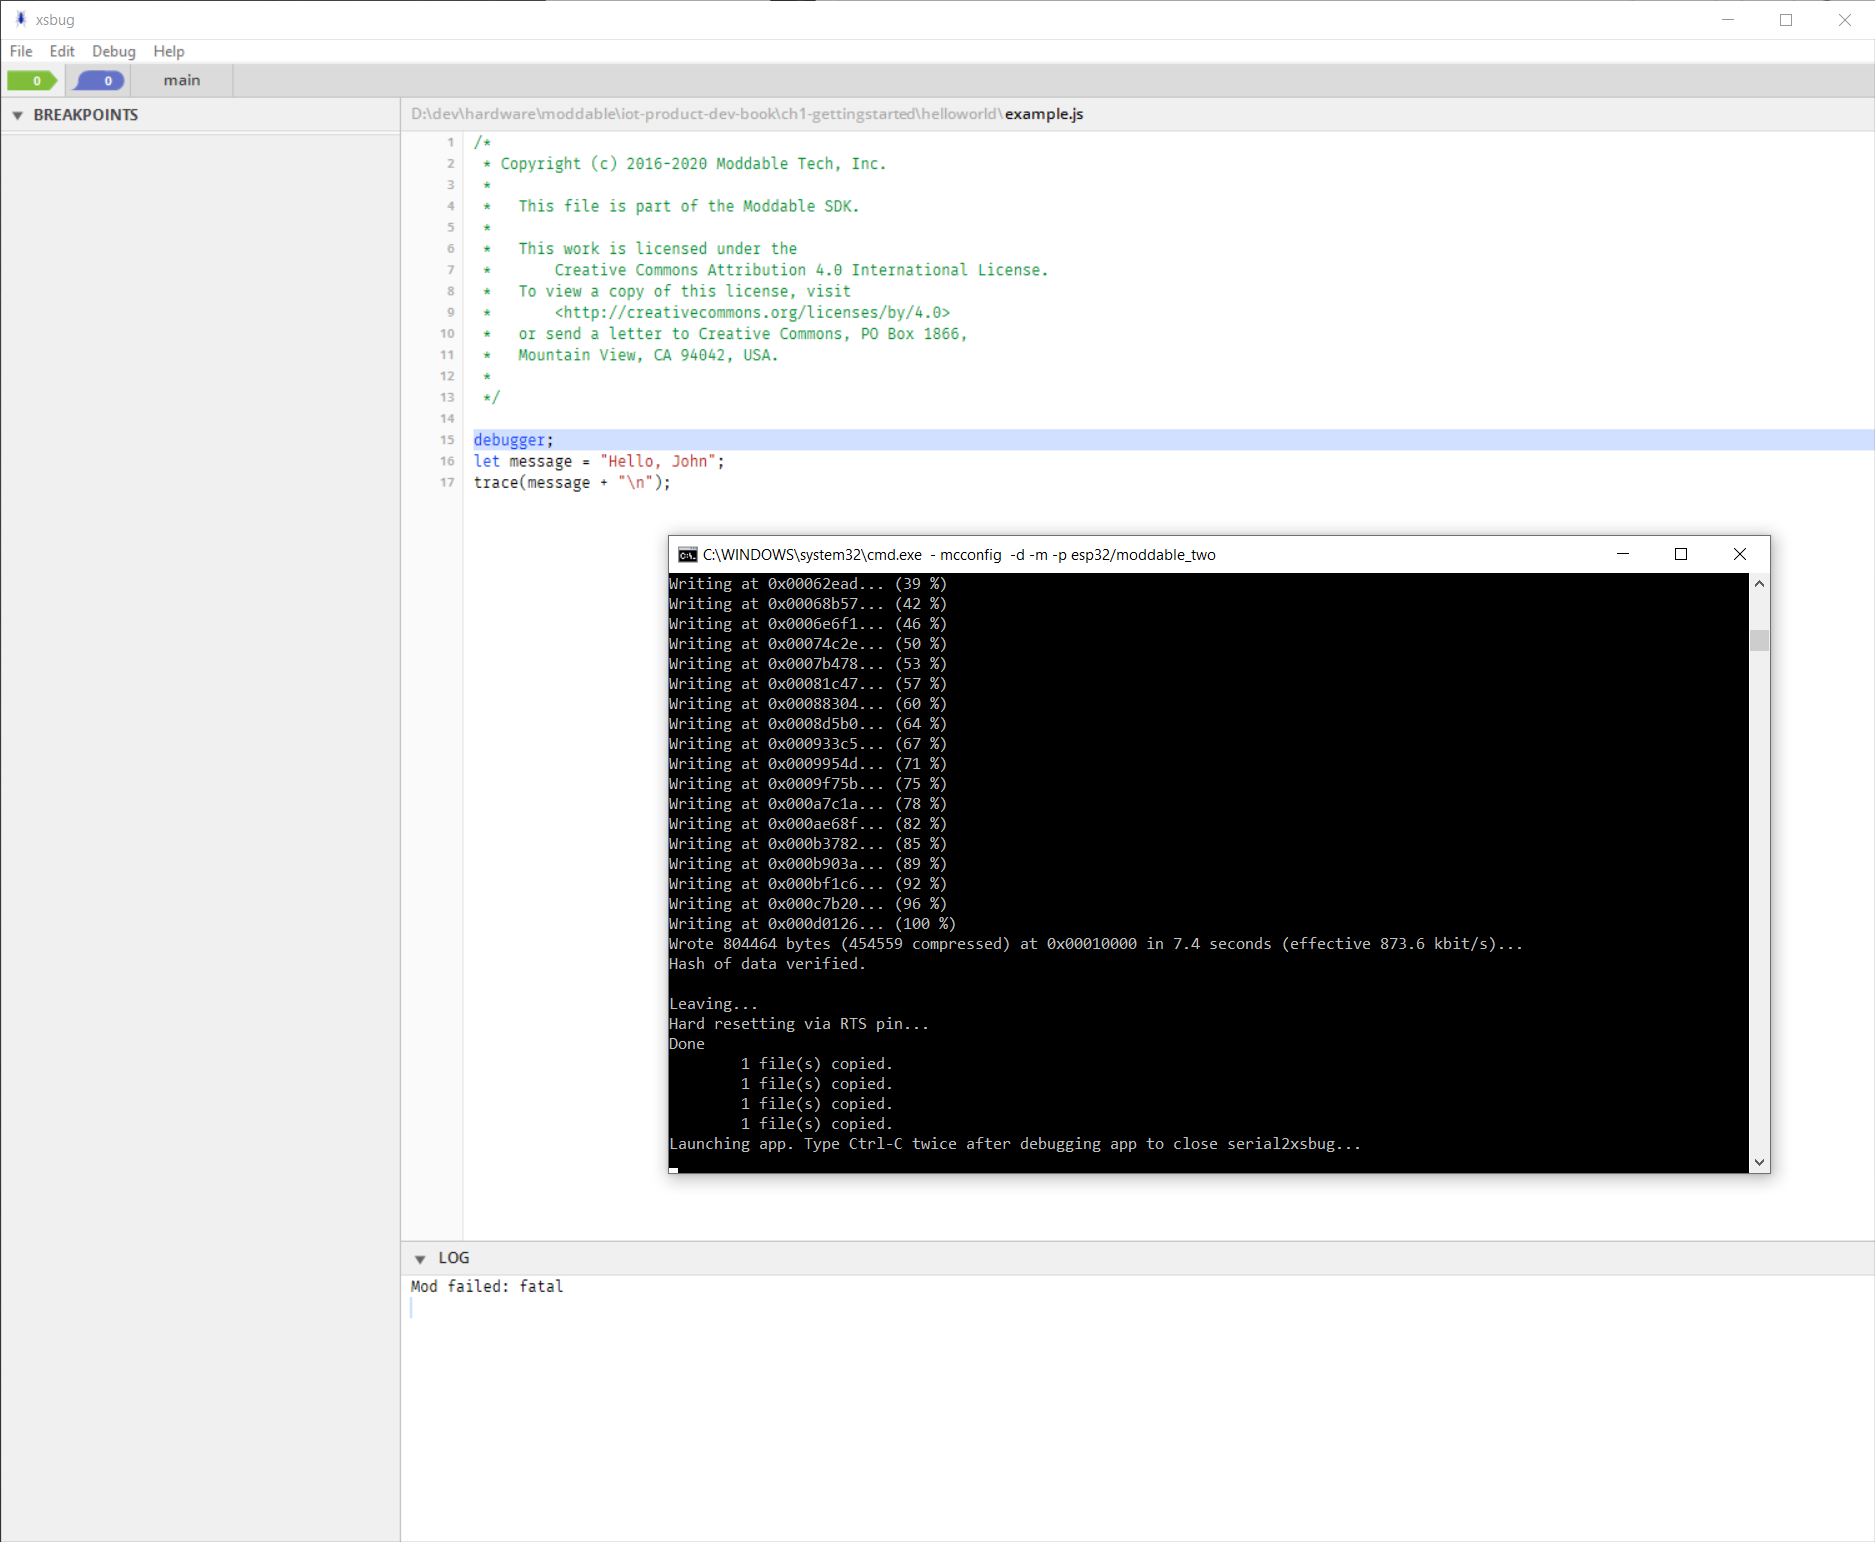Click the Mod failed fatal log entry
Screen dimensions: 1875x1542
click(x=487, y=1286)
